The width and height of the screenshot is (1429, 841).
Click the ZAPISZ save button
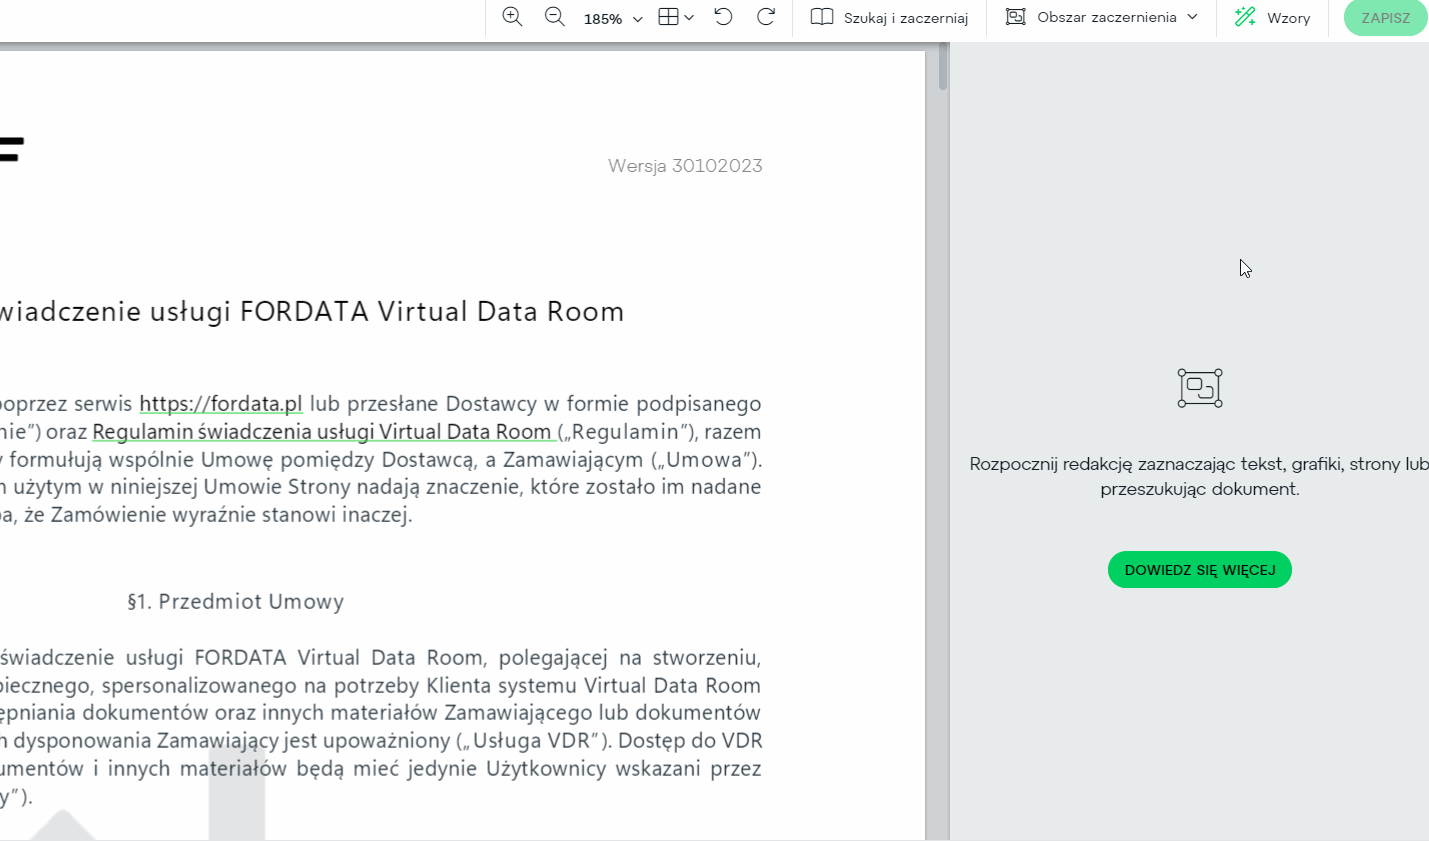pos(1386,18)
